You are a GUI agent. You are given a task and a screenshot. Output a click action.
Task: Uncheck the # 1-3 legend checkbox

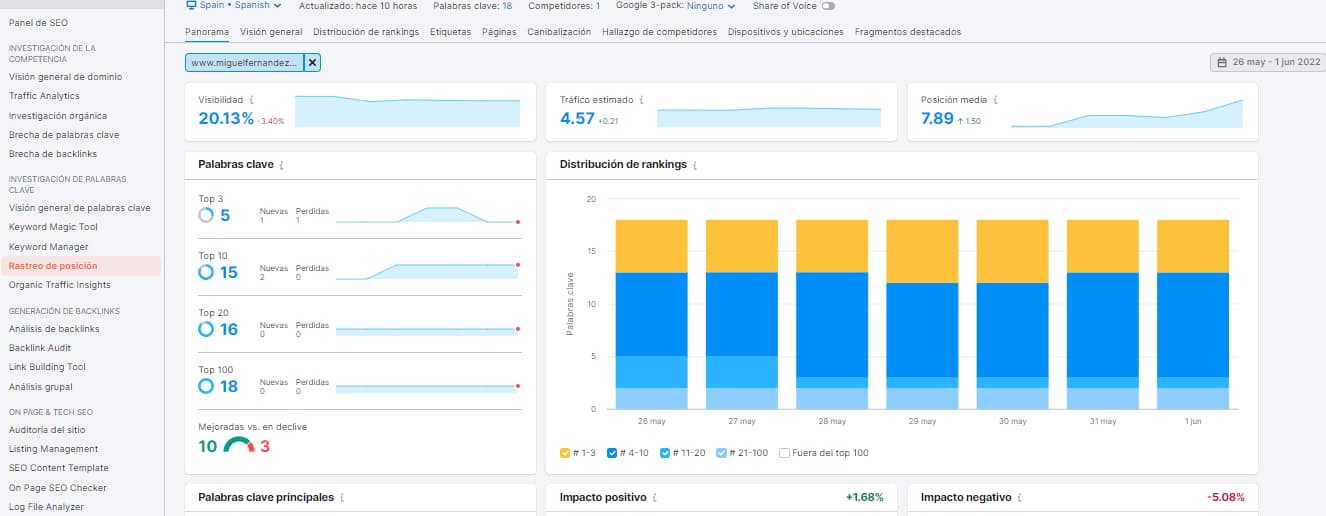coord(565,453)
